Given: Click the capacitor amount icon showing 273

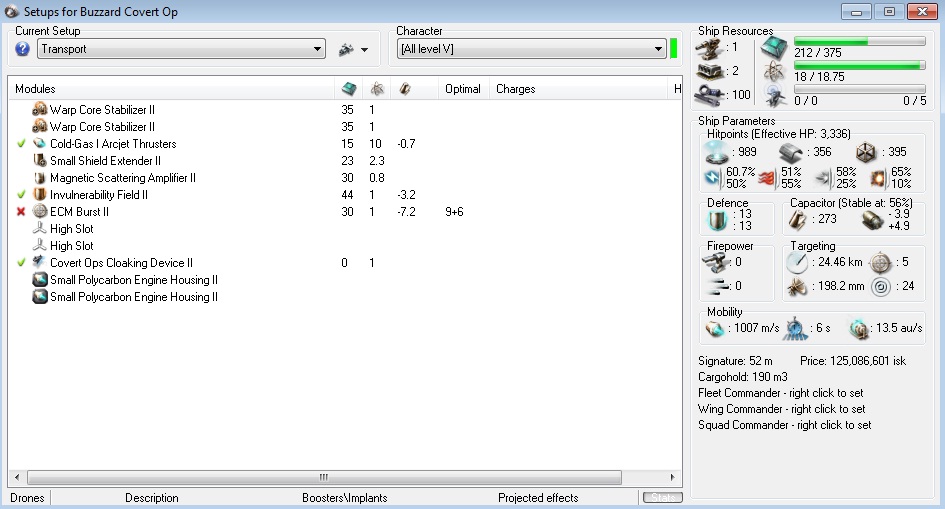Looking at the screenshot, I should tap(797, 220).
